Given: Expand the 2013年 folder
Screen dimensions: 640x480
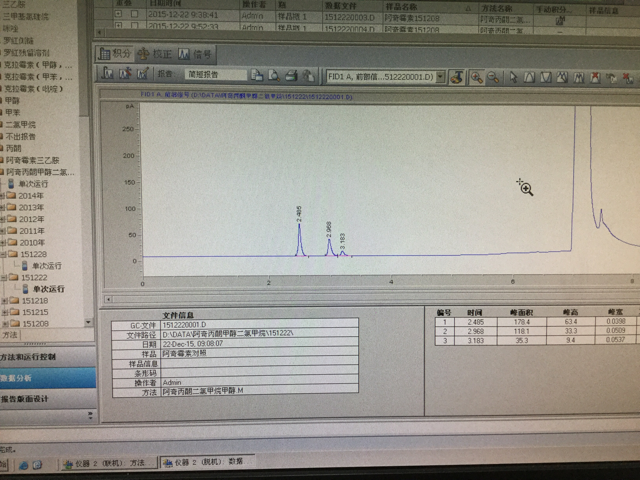Looking at the screenshot, I should click(x=2, y=207).
